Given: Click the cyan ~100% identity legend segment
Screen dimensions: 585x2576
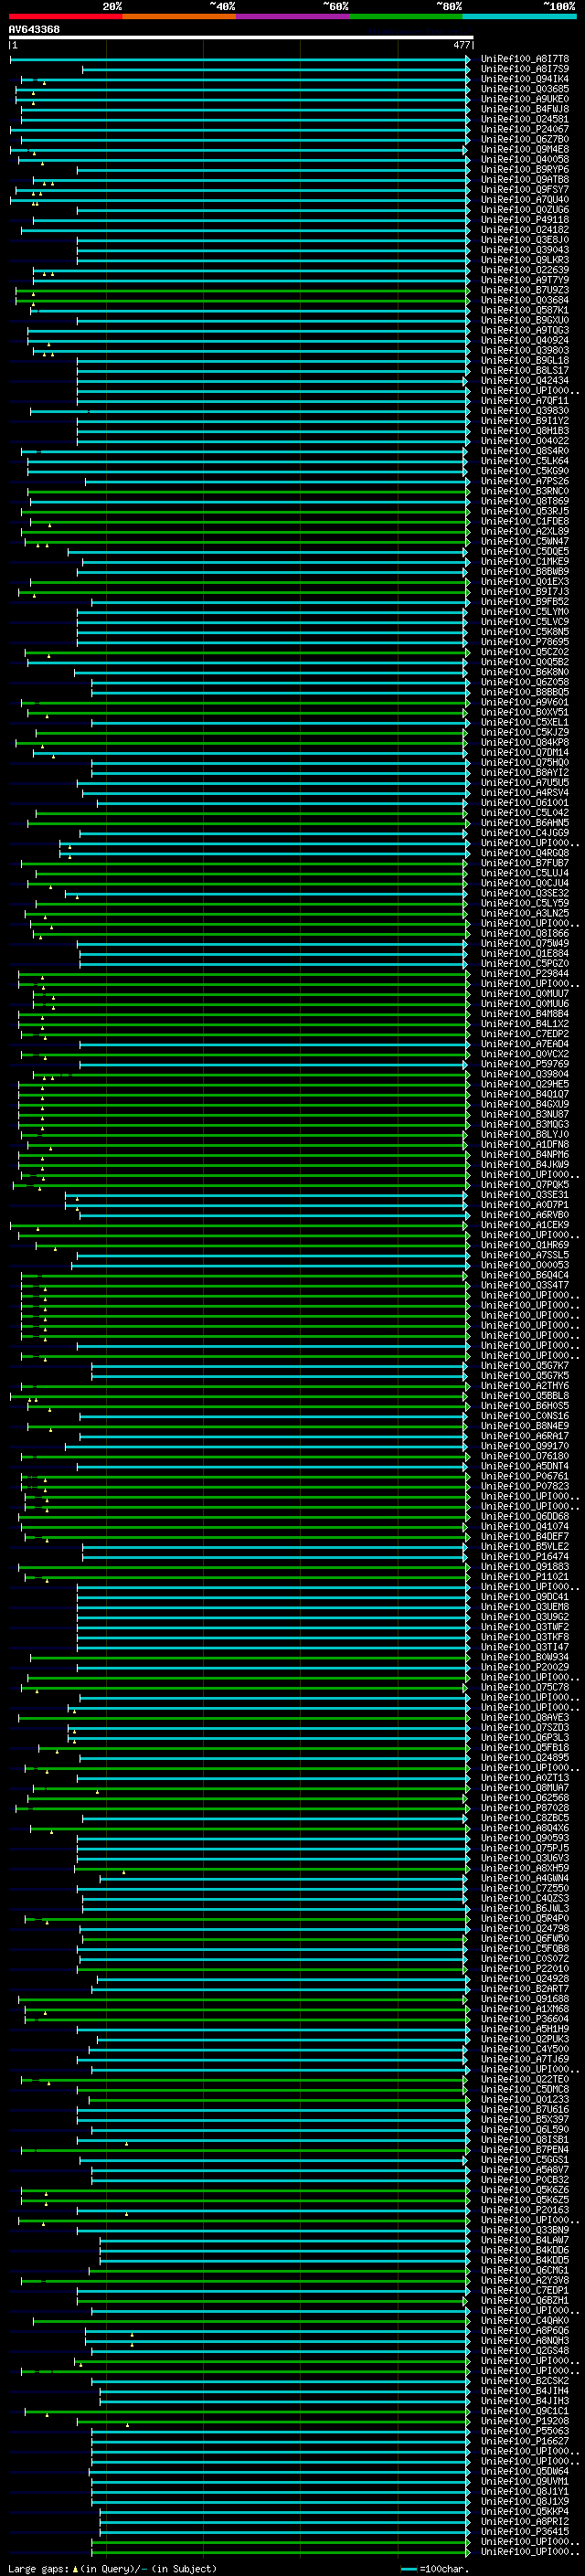Looking at the screenshot, I should coord(520,16).
